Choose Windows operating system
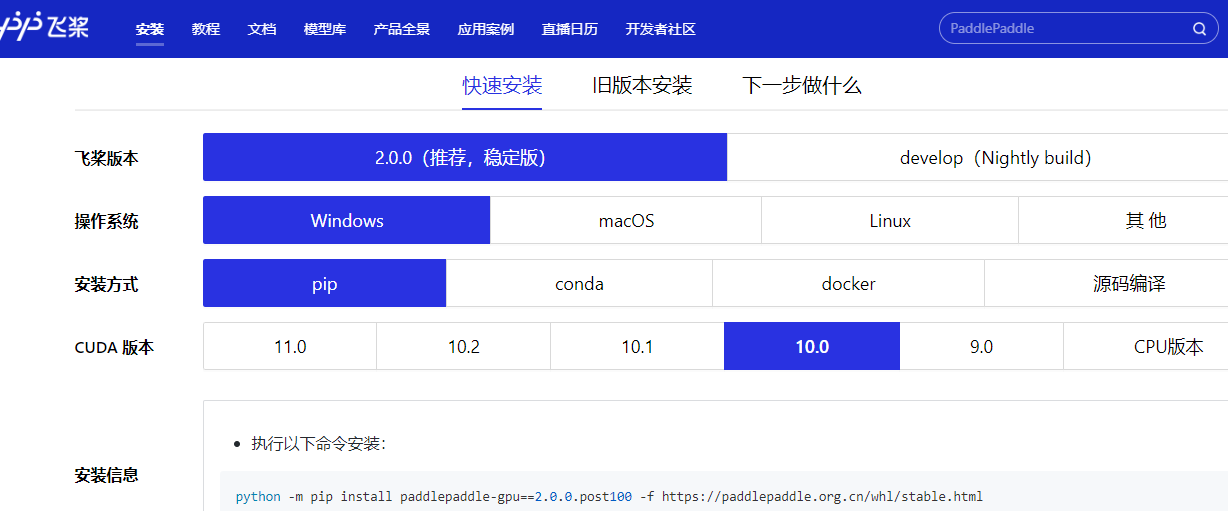The width and height of the screenshot is (1228, 511). (x=346, y=220)
